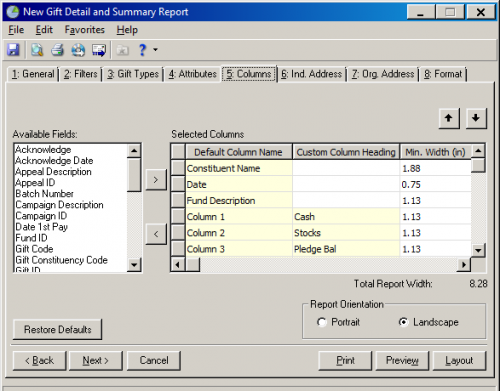The image size is (500, 391).
Task: Click the printer icon in toolbar
Action: tap(57, 50)
